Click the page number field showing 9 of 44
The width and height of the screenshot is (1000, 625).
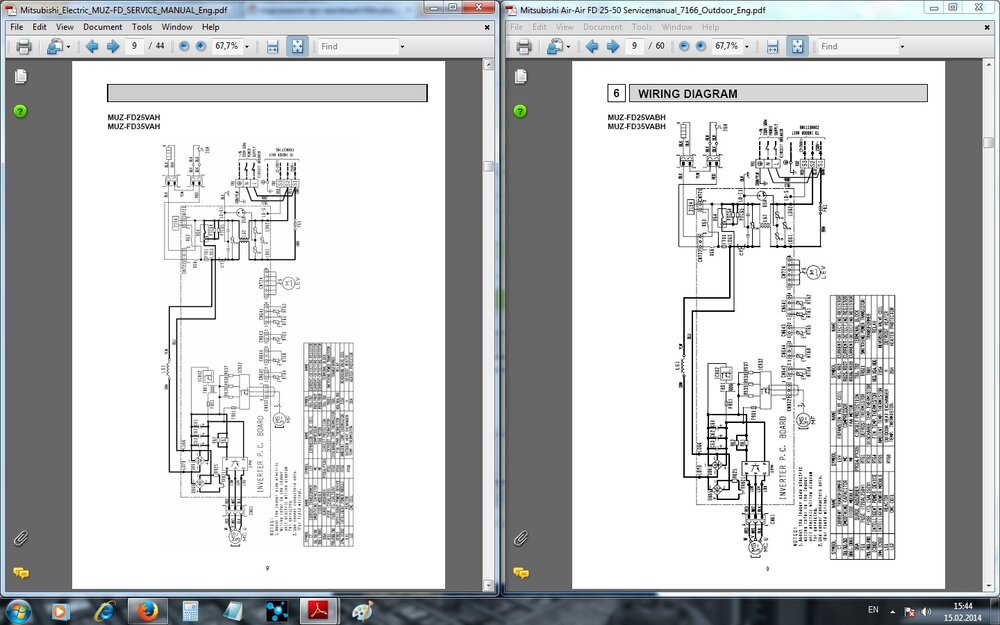coord(135,46)
